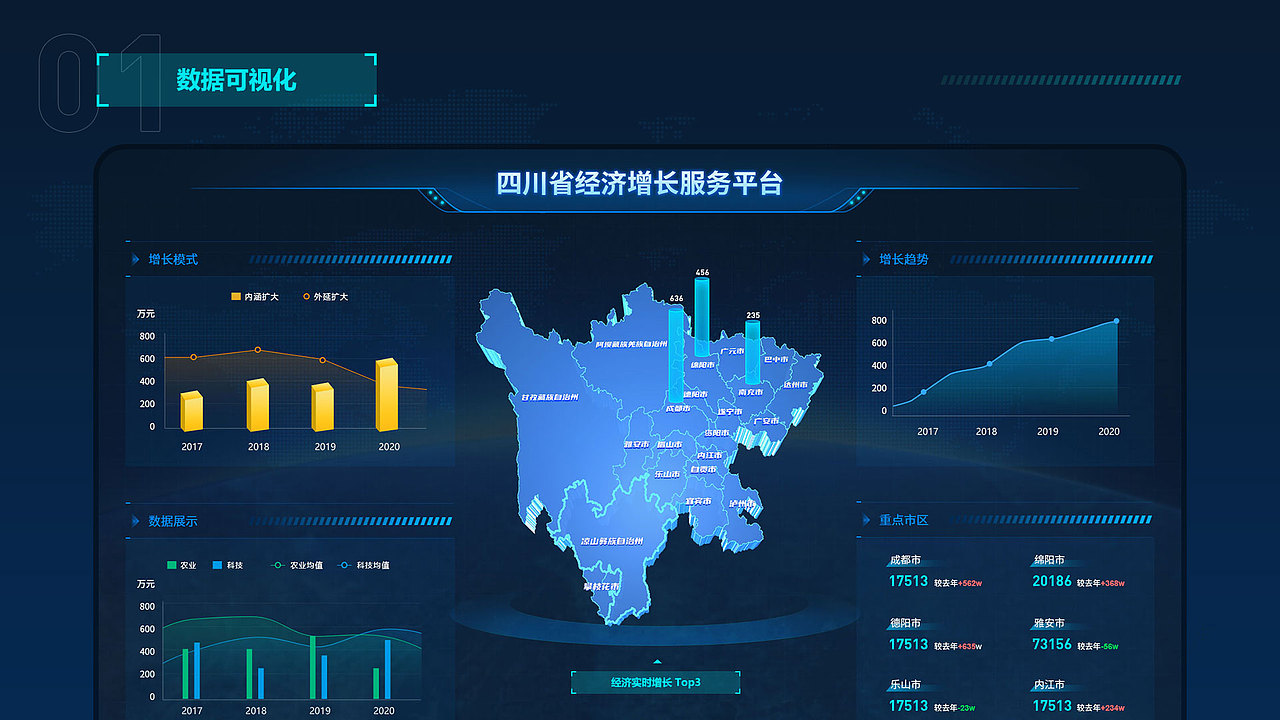
Task: Select the 2018 yellow bar in 增长模式
Action: (258, 405)
